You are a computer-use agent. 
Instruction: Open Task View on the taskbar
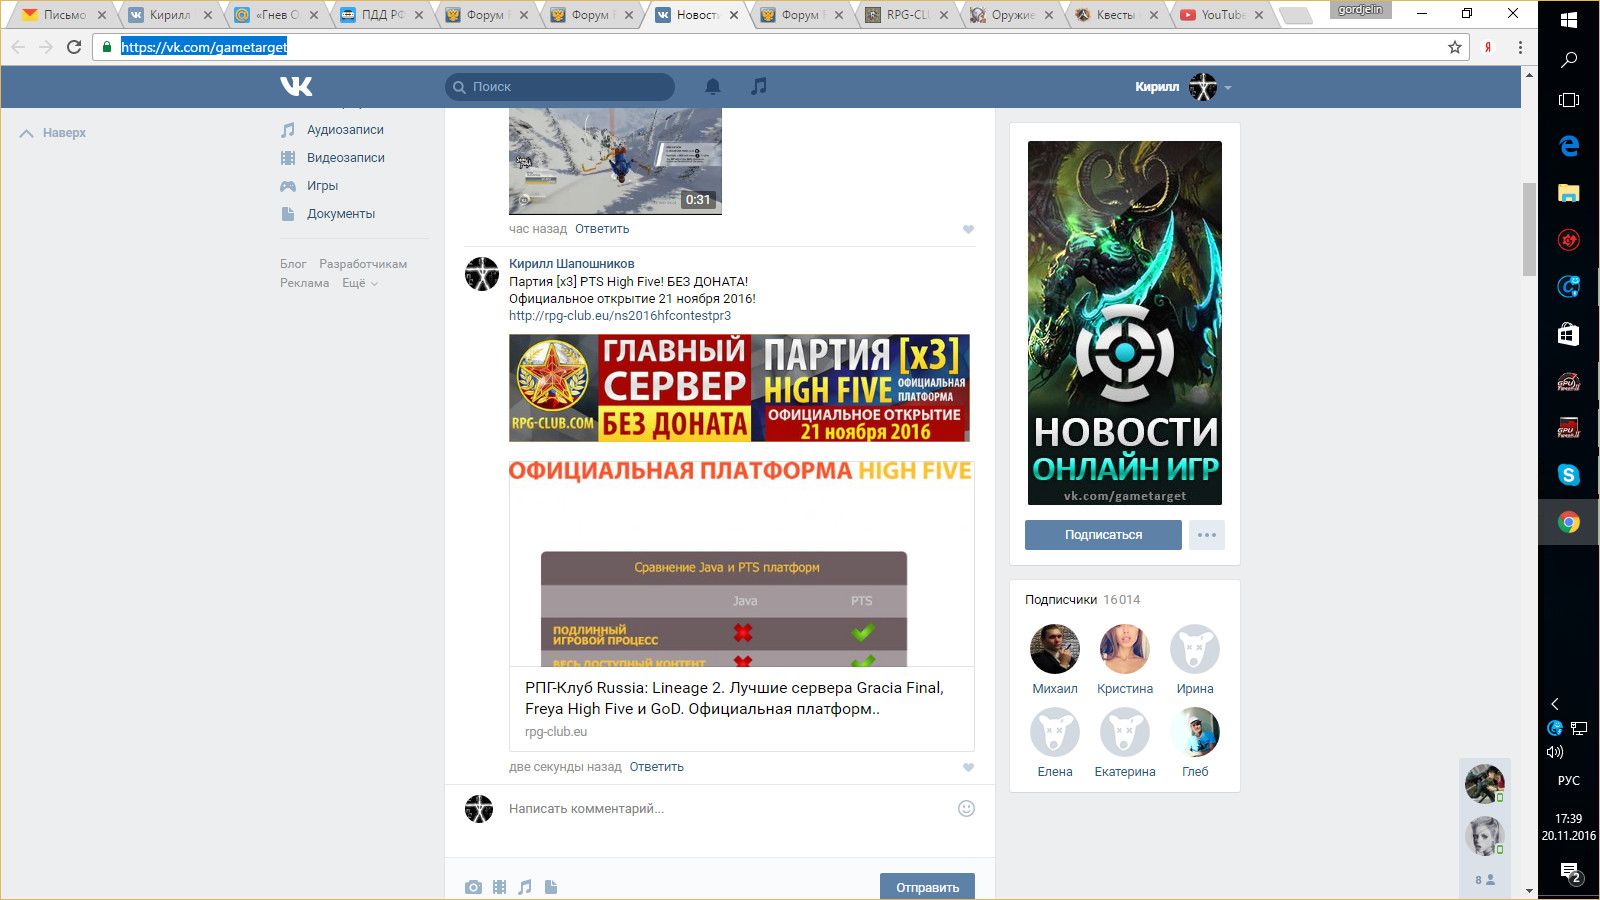pyautogui.click(x=1569, y=100)
